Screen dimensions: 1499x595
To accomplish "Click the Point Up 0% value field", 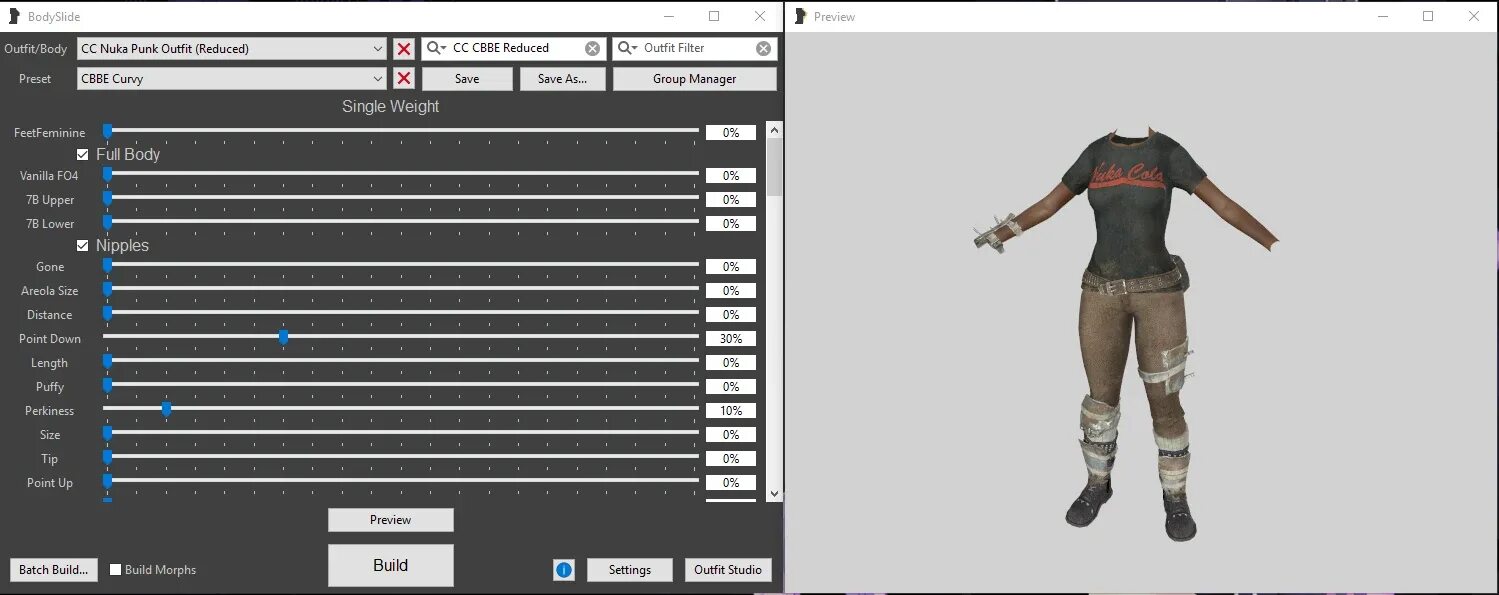I will tap(731, 483).
